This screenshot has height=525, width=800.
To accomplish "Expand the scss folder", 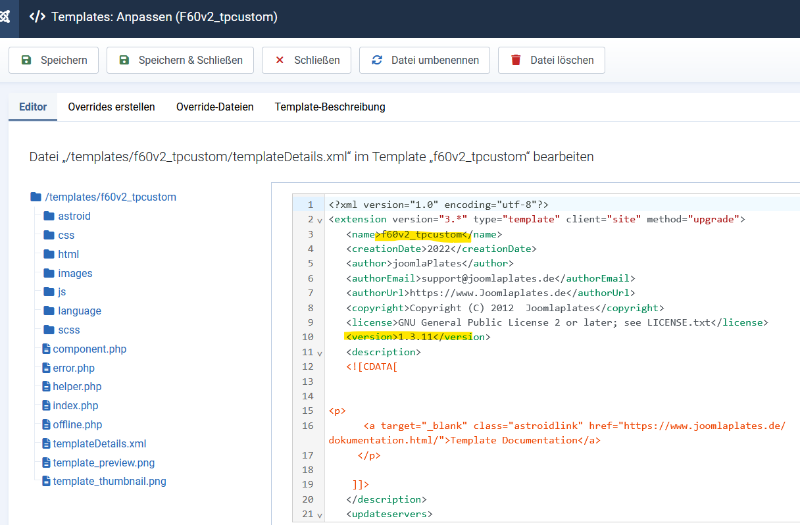I will 69,330.
